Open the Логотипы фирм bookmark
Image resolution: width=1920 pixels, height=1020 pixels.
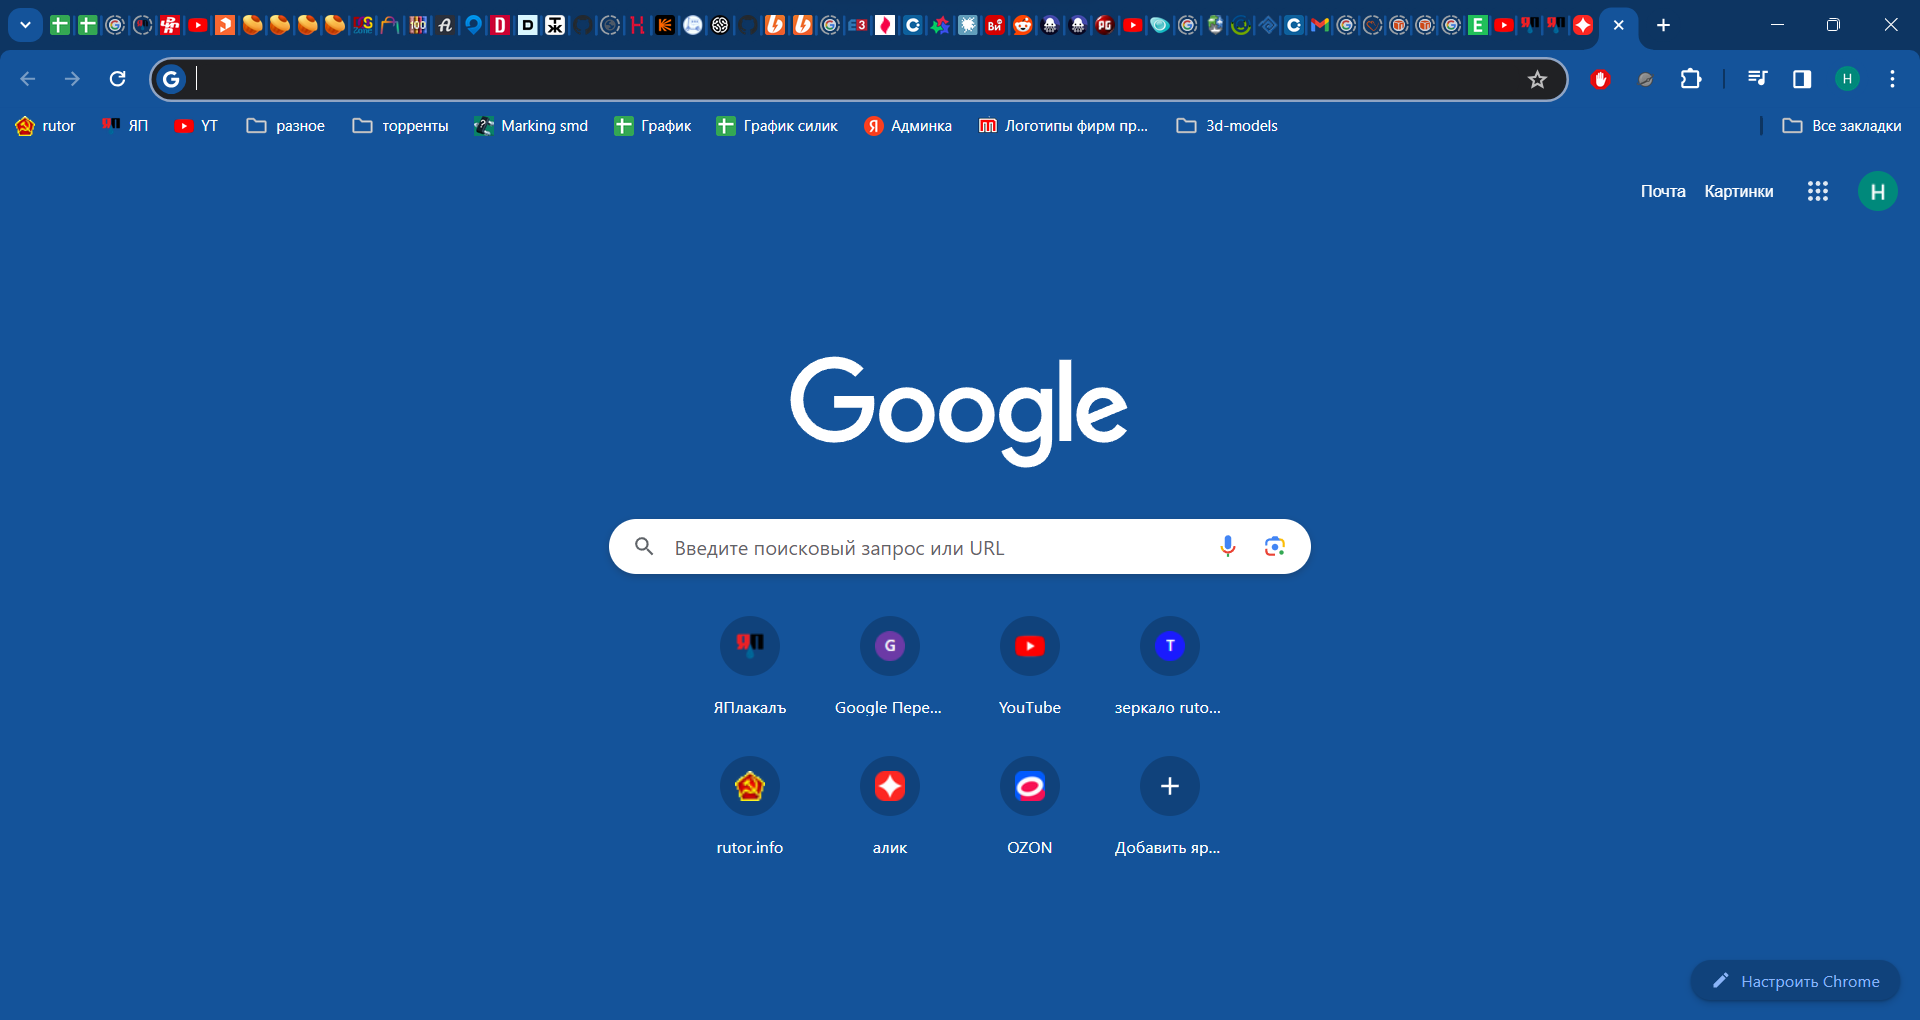pyautogui.click(x=1063, y=126)
